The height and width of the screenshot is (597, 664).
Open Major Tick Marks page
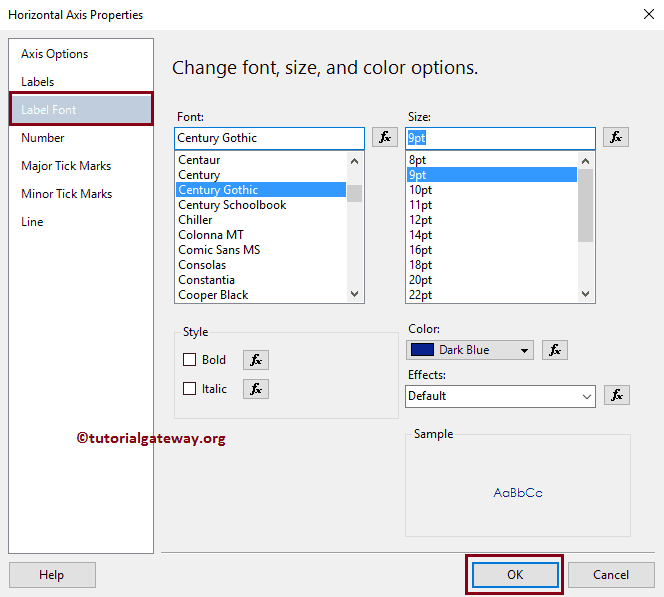click(x=66, y=166)
